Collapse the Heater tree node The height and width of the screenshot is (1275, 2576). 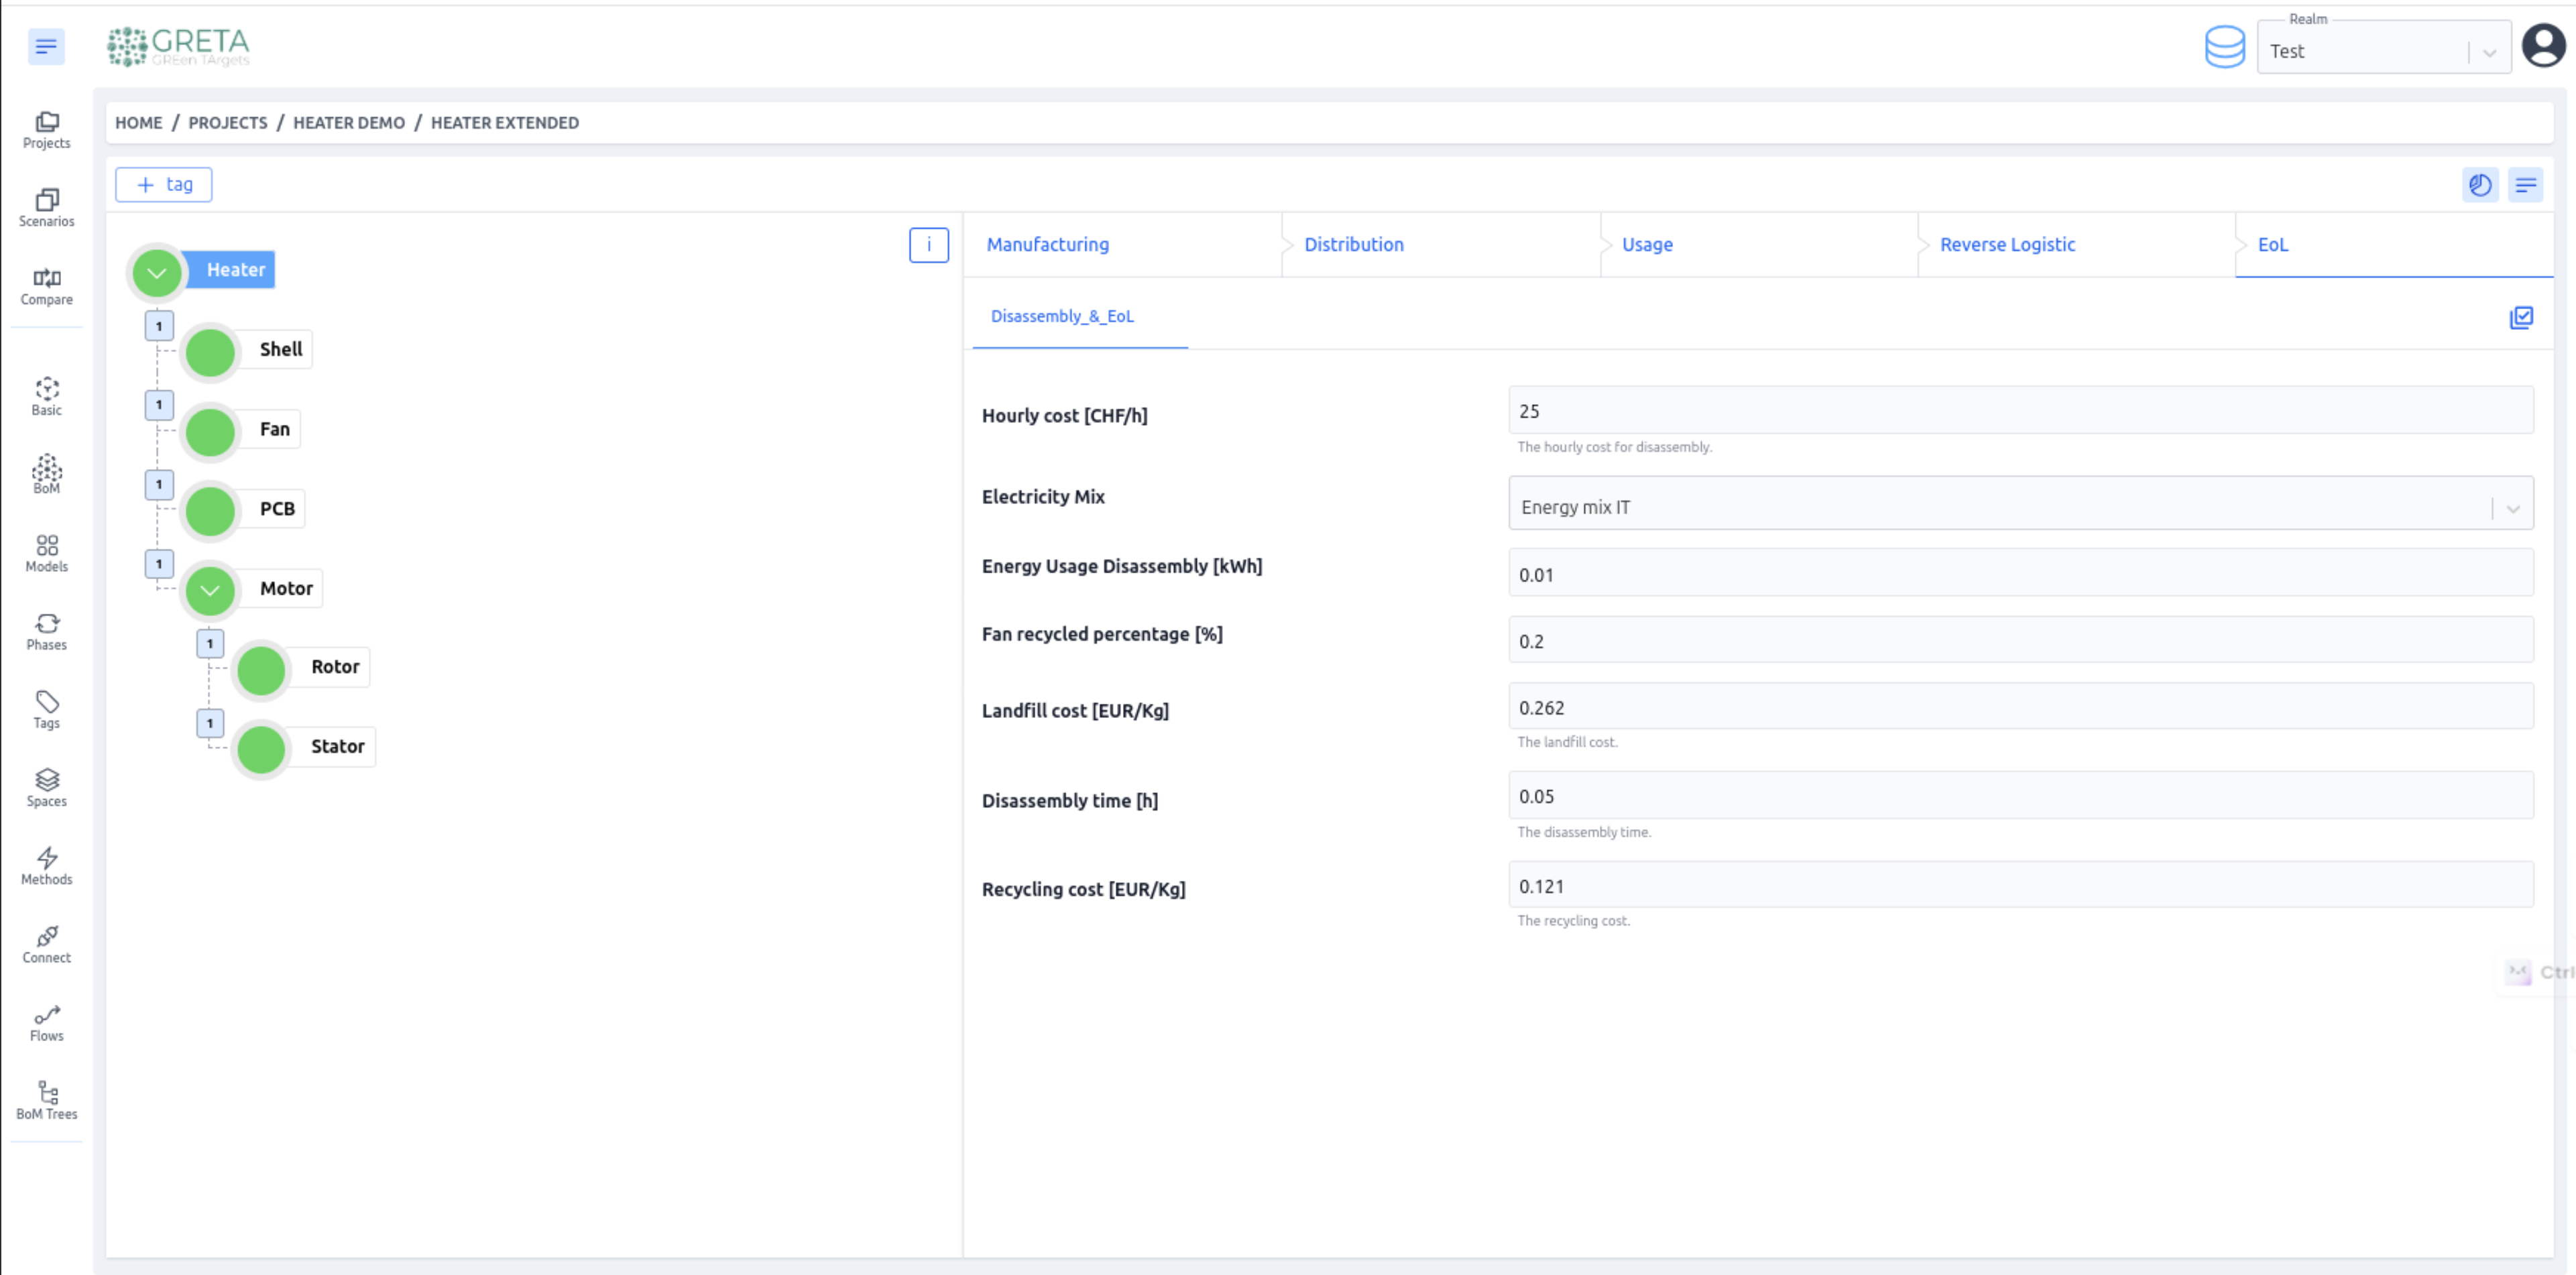(x=157, y=272)
